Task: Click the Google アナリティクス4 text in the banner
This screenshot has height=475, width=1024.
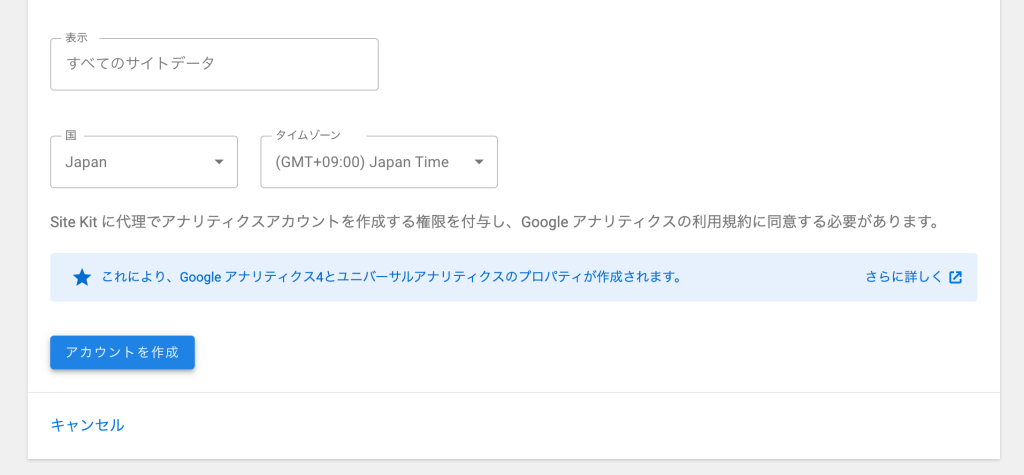Action: 251,277
